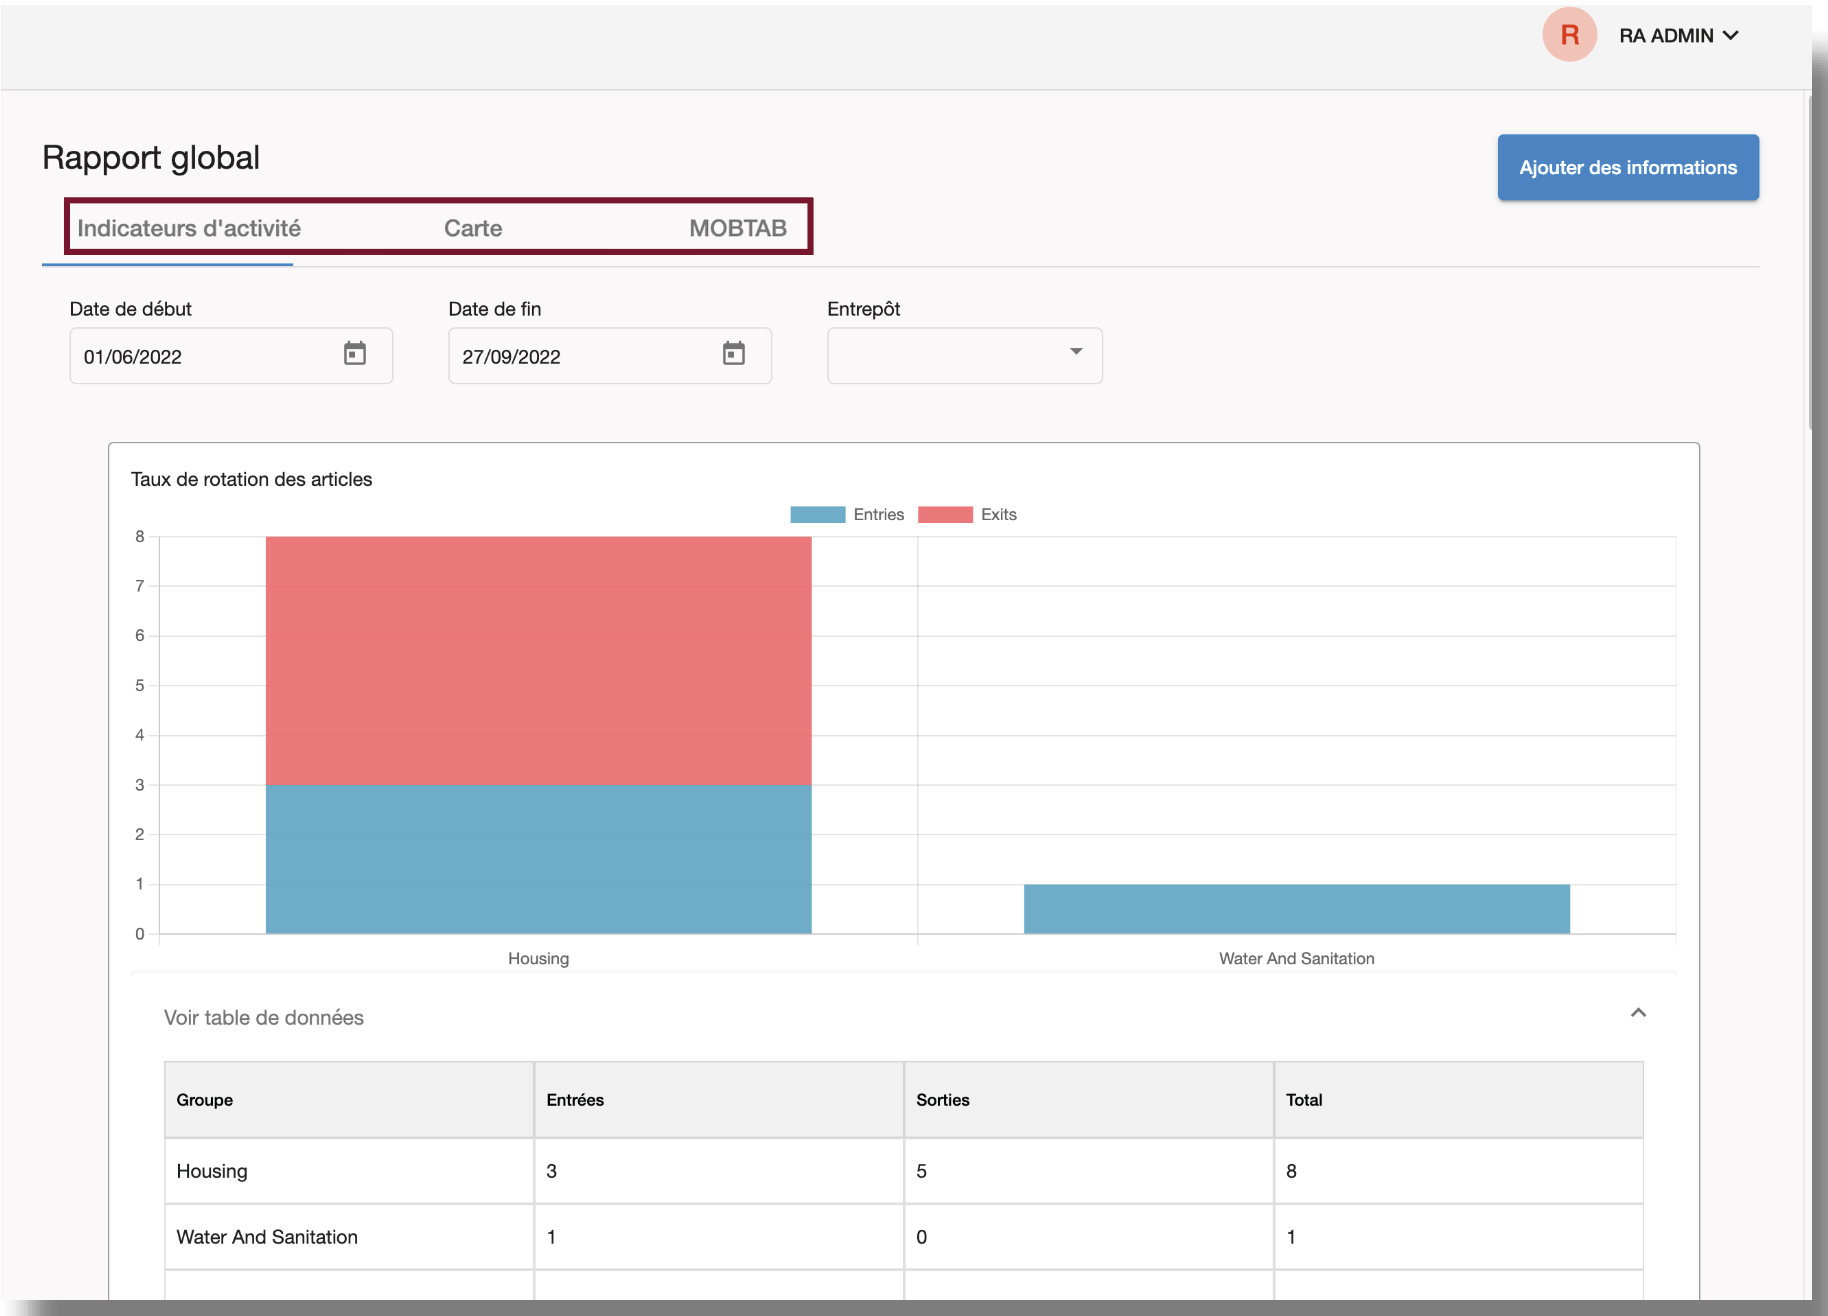
Task: Open the Date de début calendar picker
Action: [x=355, y=354]
